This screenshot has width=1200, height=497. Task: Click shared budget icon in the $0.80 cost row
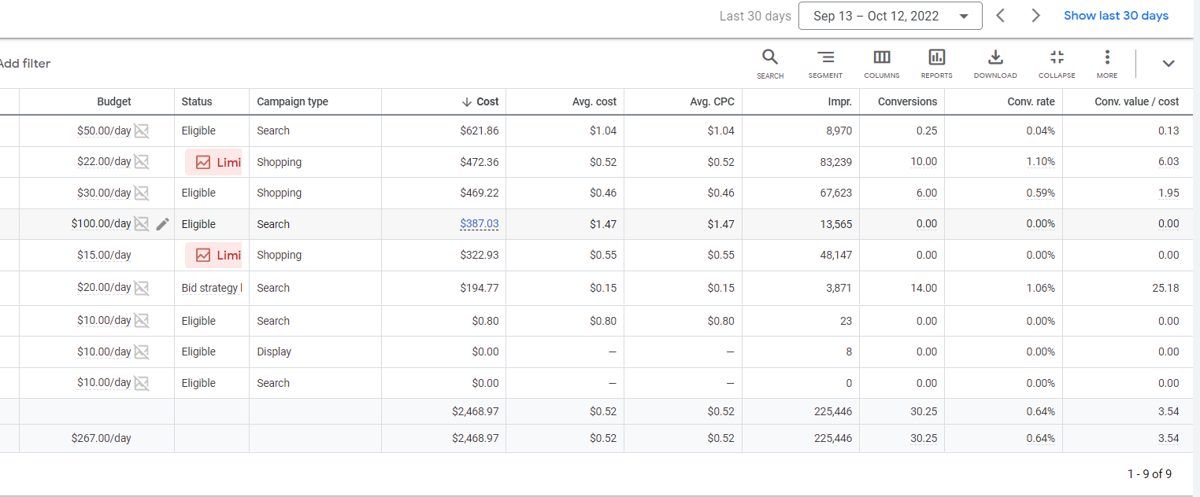click(142, 321)
